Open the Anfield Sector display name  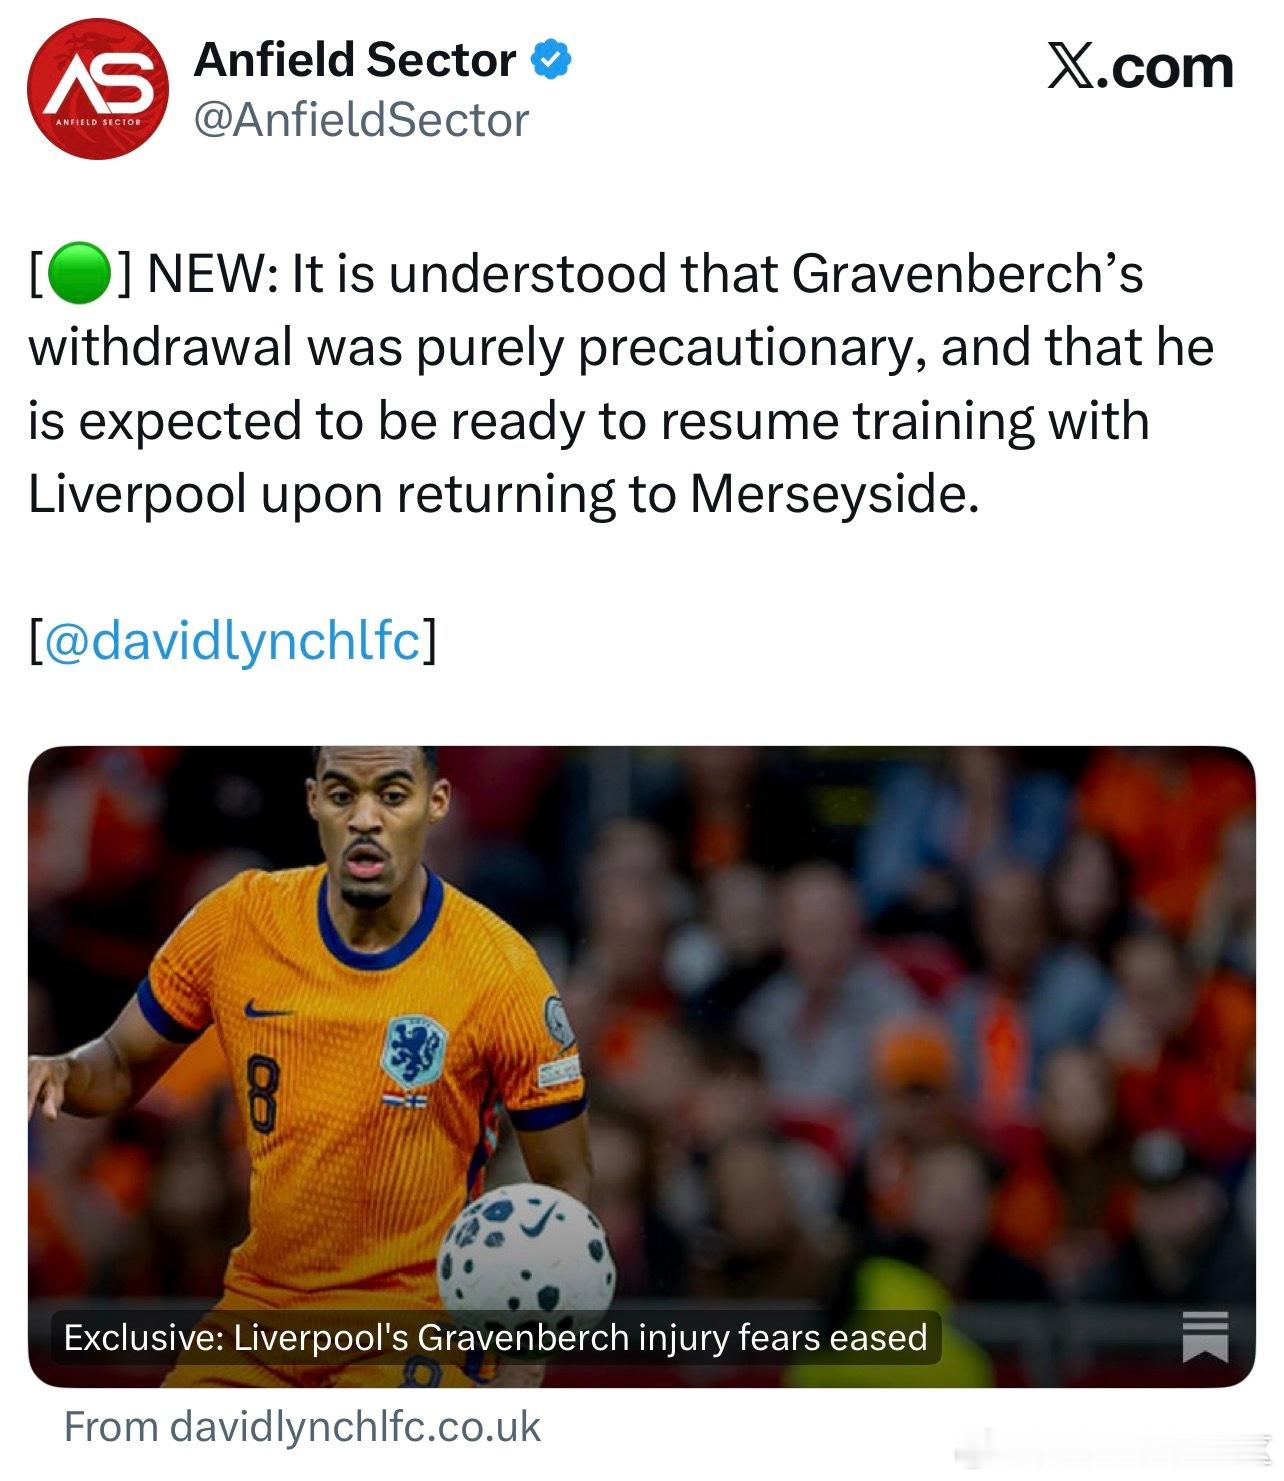(x=355, y=60)
